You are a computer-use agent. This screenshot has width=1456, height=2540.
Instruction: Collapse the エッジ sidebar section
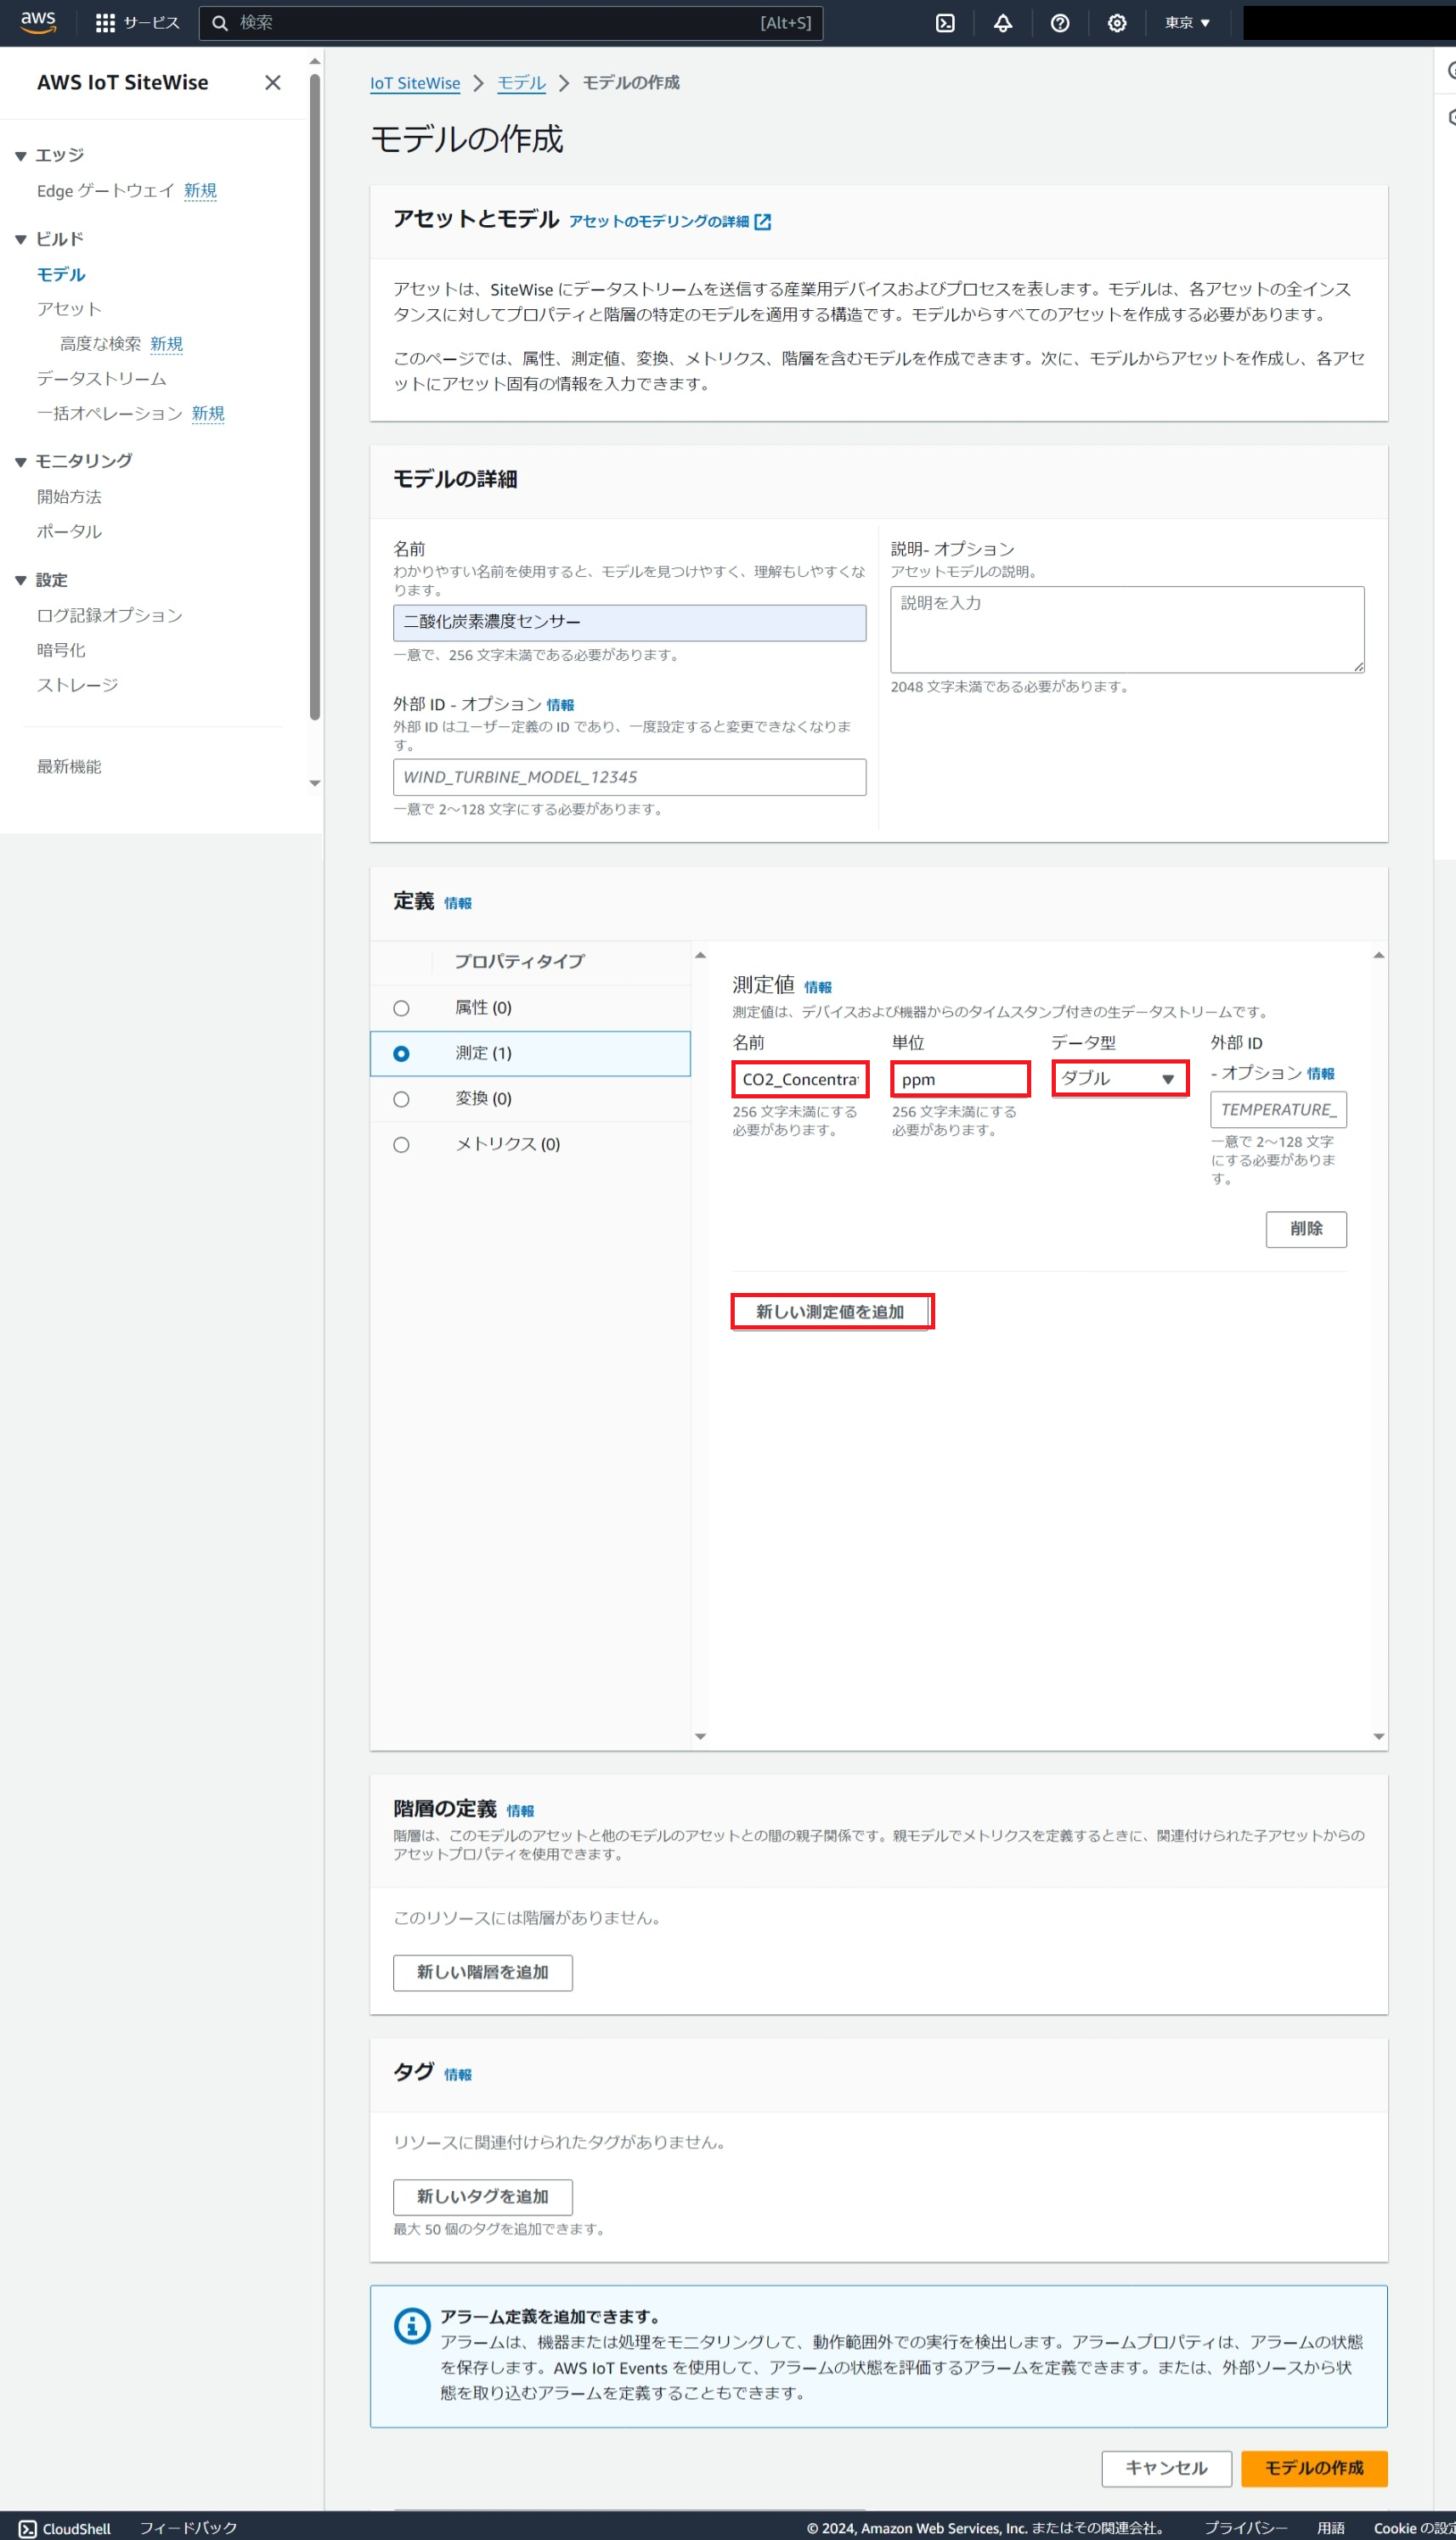pos(20,156)
